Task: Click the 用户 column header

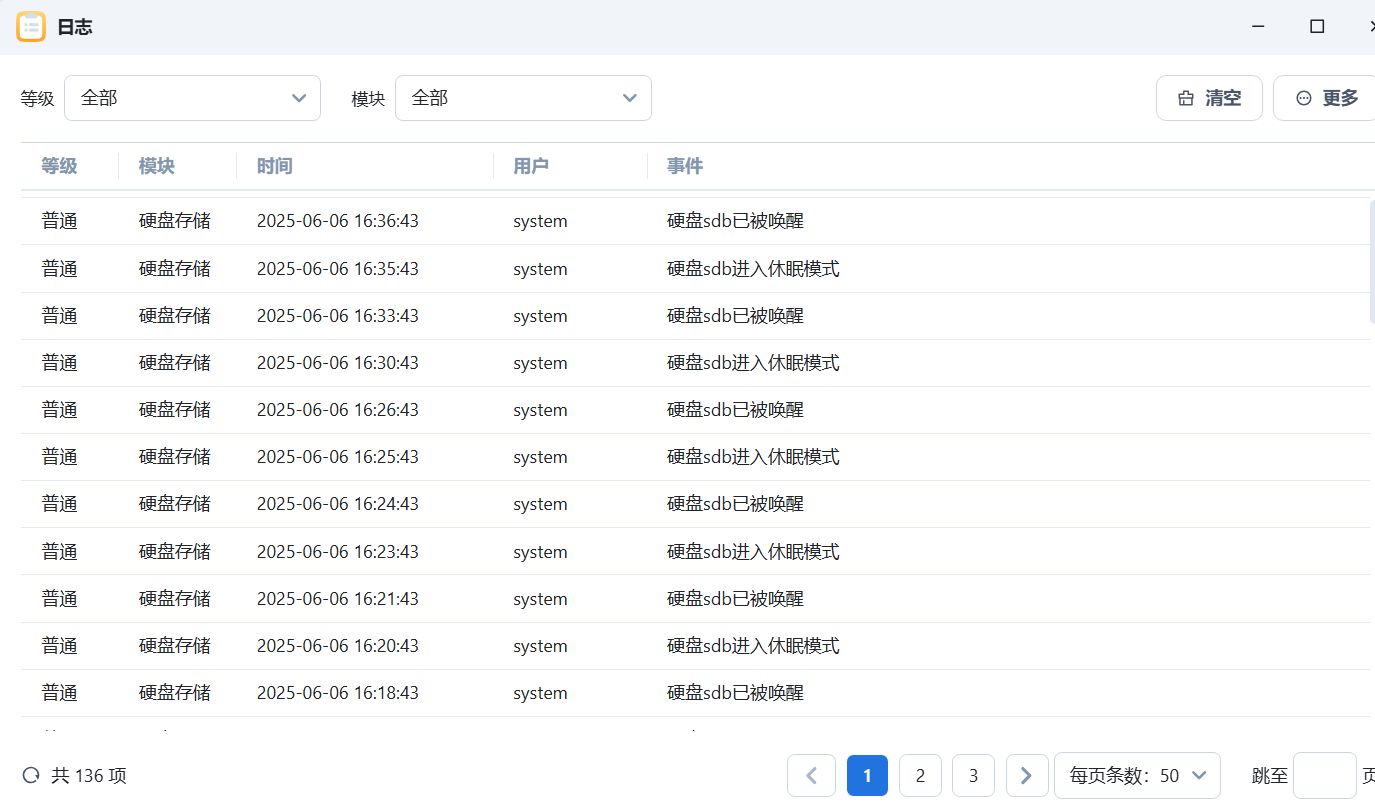Action: pyautogui.click(x=531, y=166)
